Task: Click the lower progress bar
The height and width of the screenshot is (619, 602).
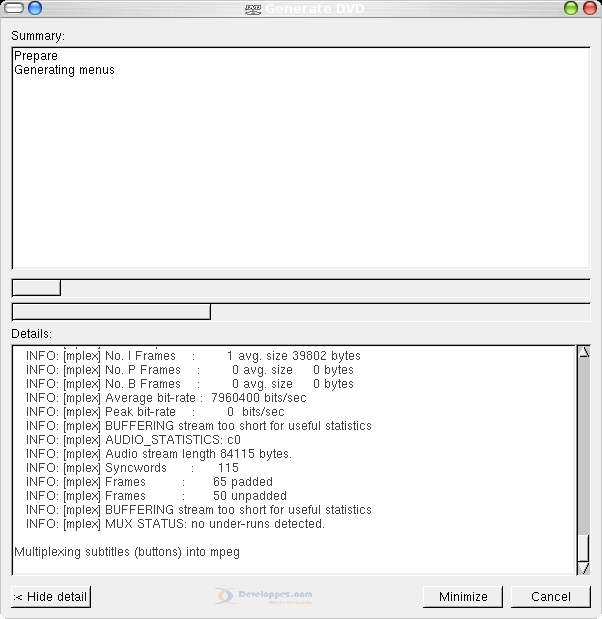Action: 300,312
